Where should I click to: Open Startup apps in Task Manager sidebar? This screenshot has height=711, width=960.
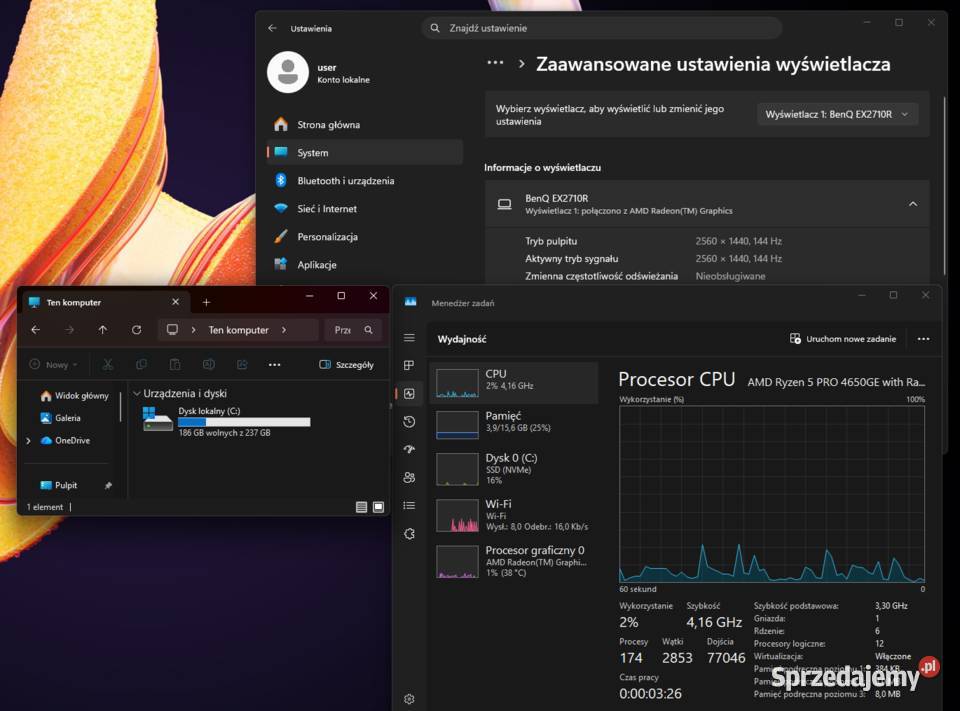coord(408,449)
